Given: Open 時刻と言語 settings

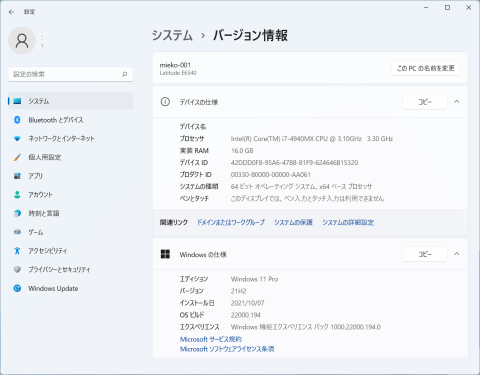Looking at the screenshot, I should 70,213.
